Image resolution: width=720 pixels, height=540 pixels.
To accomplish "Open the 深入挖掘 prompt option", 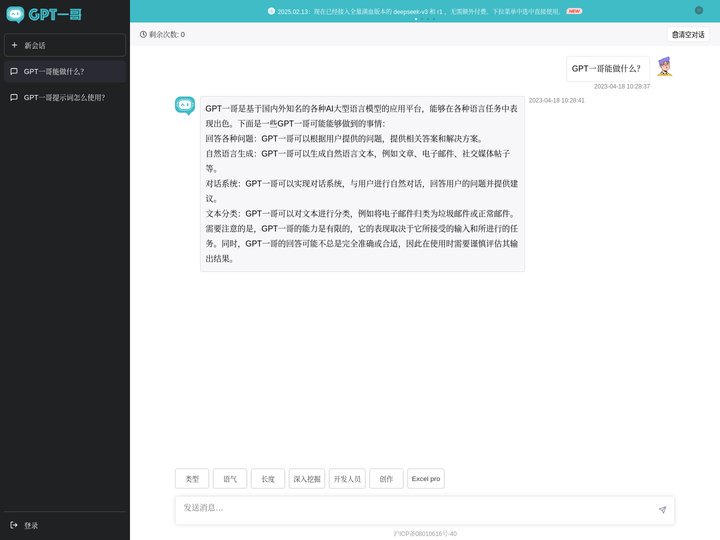I will click(x=307, y=479).
